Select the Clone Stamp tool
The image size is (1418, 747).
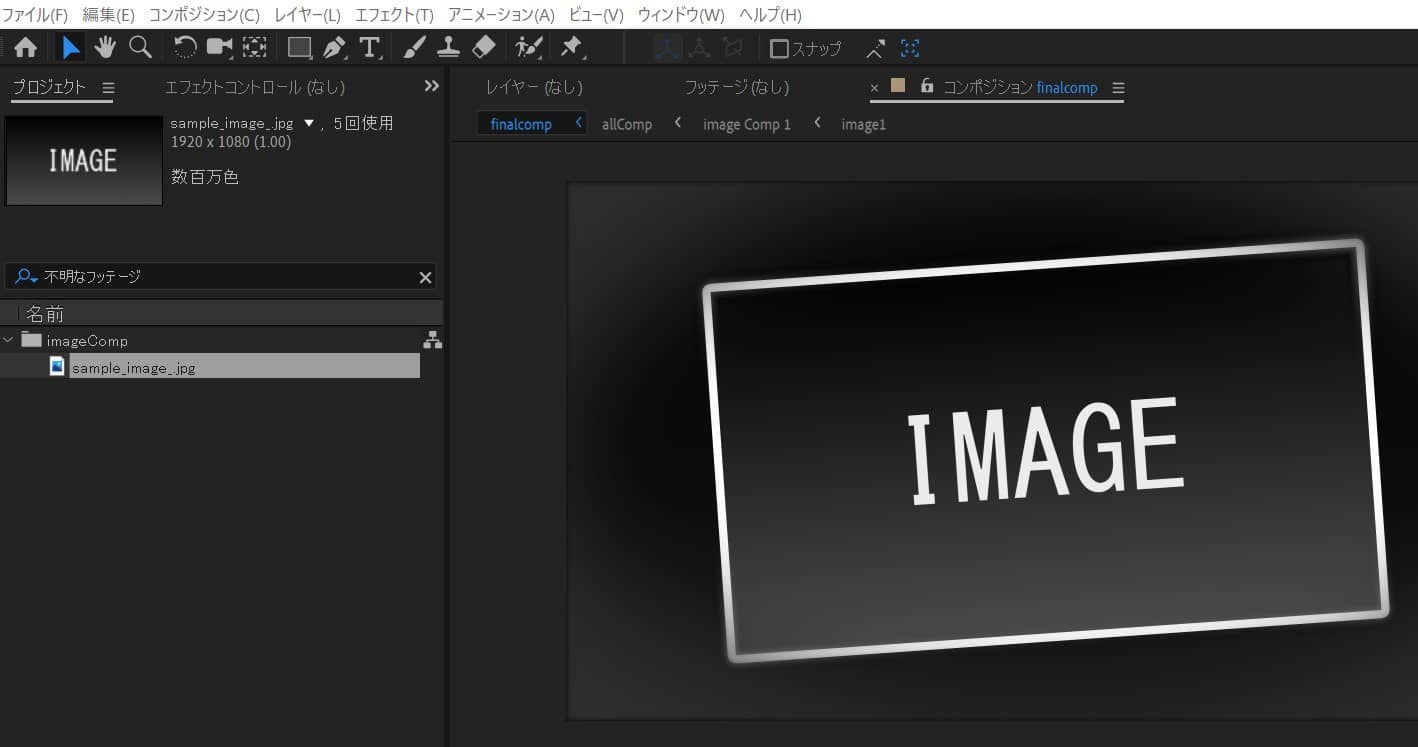(448, 47)
